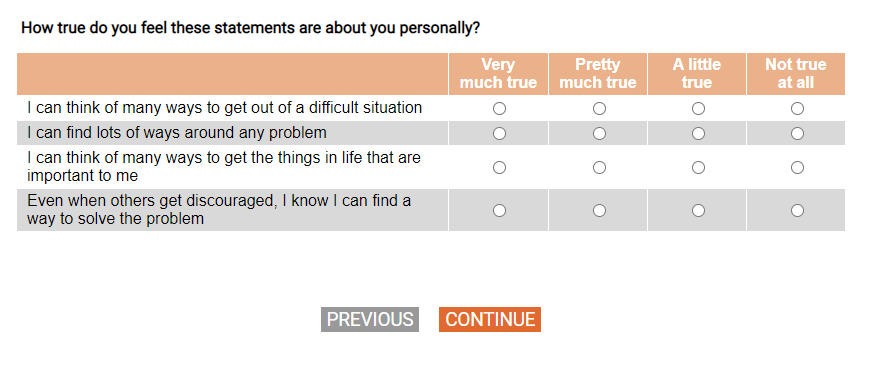Mark 'Not true at all' for difficult situation statement
Viewport: 880px width, 390px height.
click(x=797, y=108)
